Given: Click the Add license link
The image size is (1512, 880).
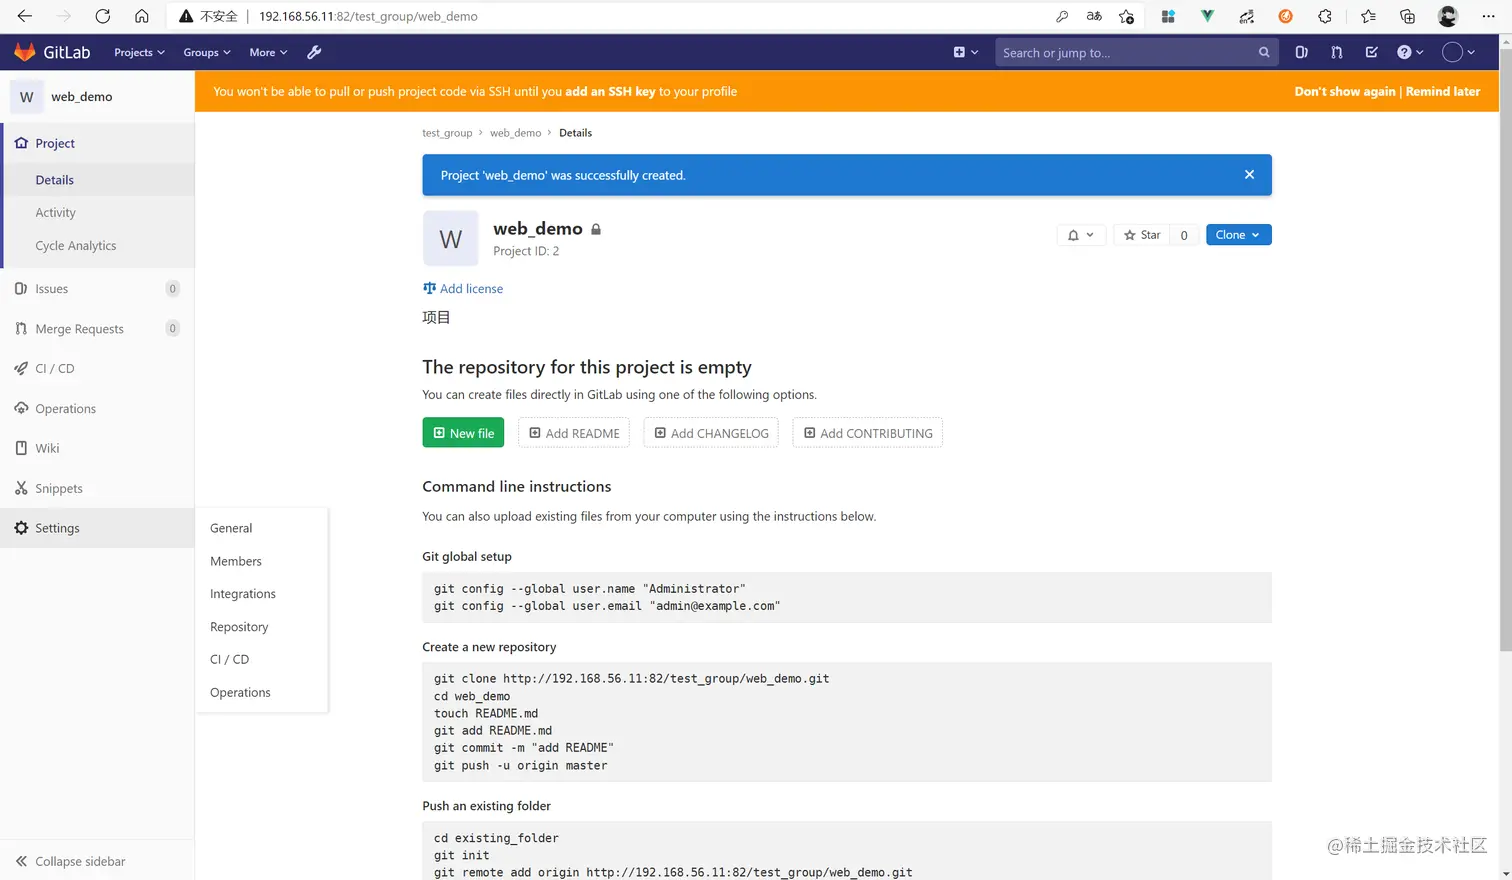Looking at the screenshot, I should [x=463, y=288].
